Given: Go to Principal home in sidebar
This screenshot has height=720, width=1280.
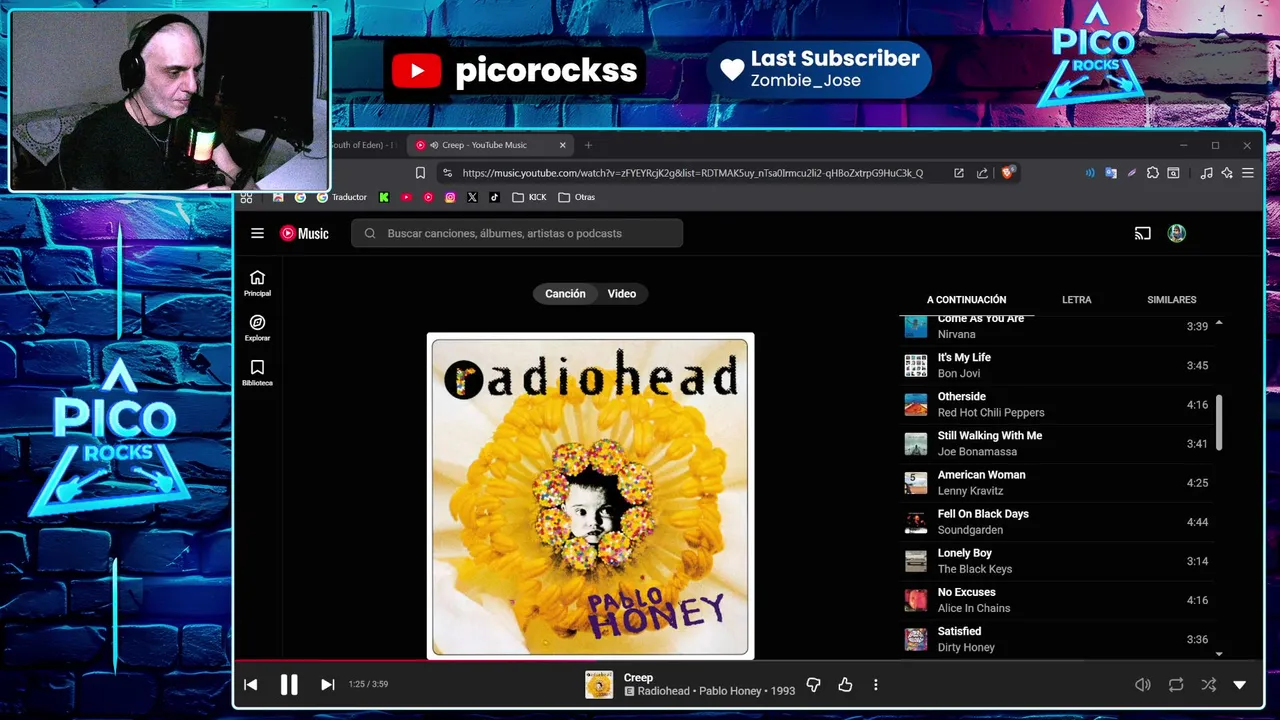Looking at the screenshot, I should [257, 283].
